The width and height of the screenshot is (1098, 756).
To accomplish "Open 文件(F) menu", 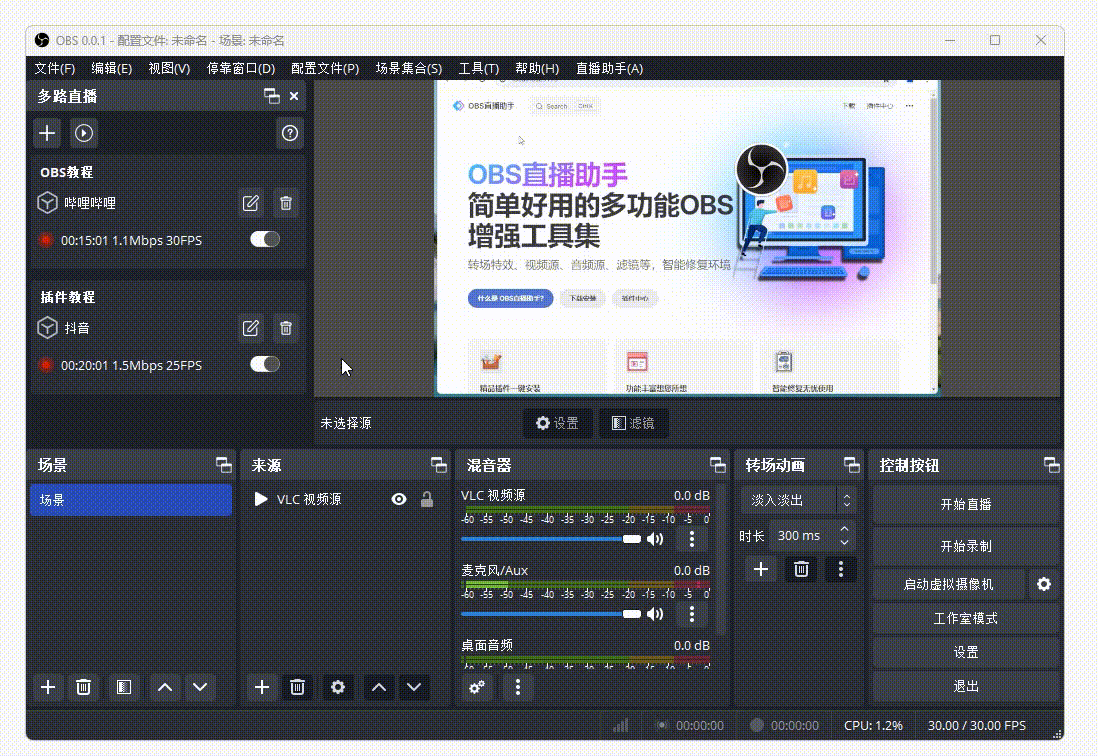I will [55, 69].
